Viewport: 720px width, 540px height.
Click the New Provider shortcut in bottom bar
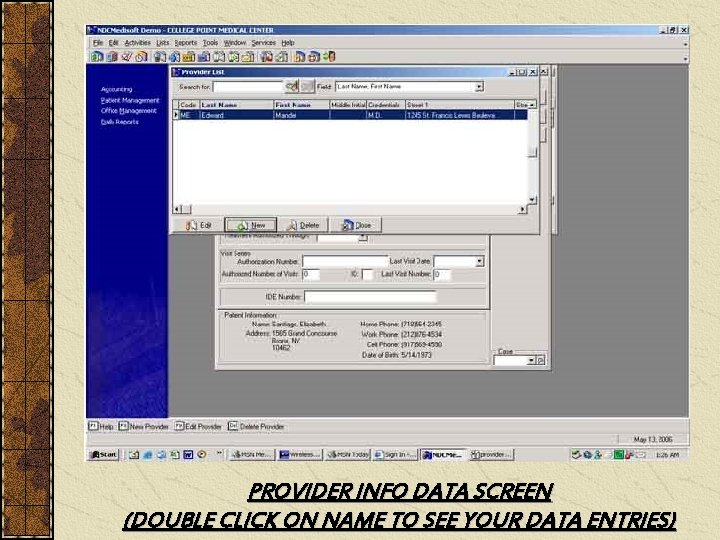click(144, 427)
